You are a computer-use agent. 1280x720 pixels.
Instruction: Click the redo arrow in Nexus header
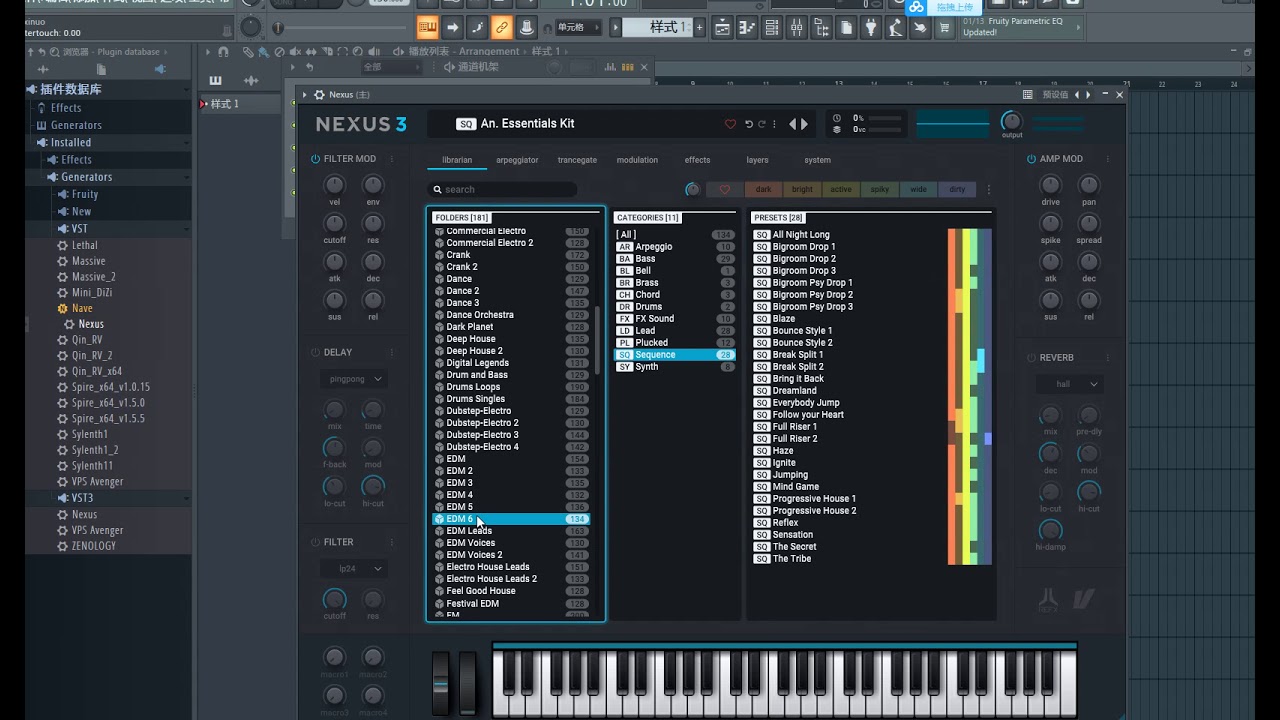pos(761,124)
